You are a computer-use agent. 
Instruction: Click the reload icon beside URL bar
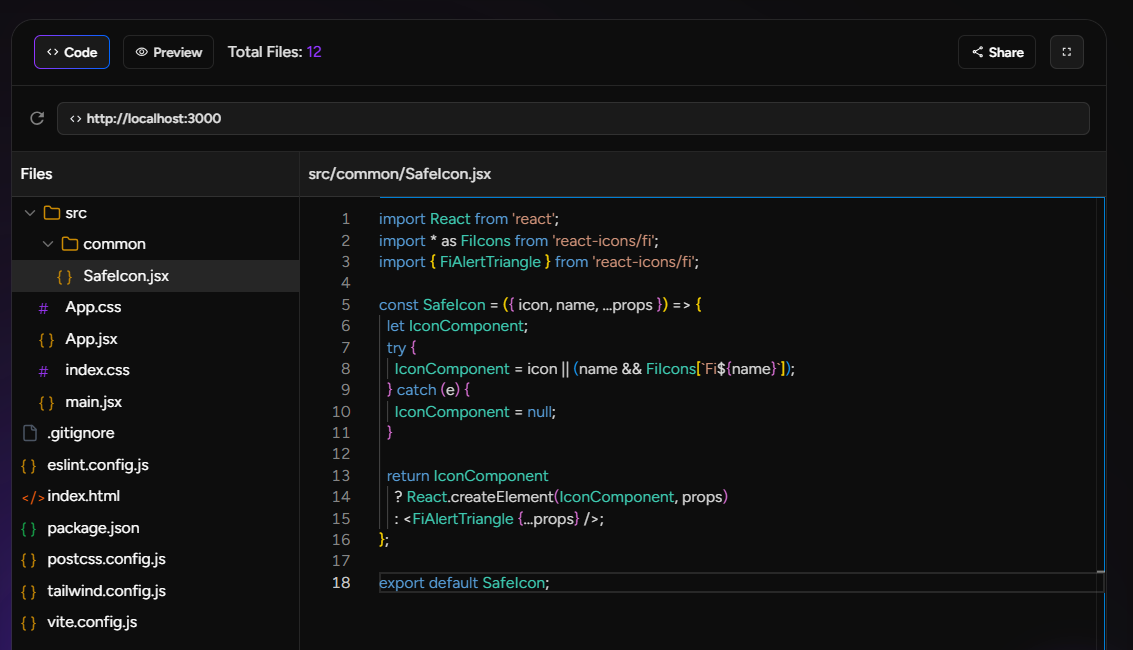[37, 118]
